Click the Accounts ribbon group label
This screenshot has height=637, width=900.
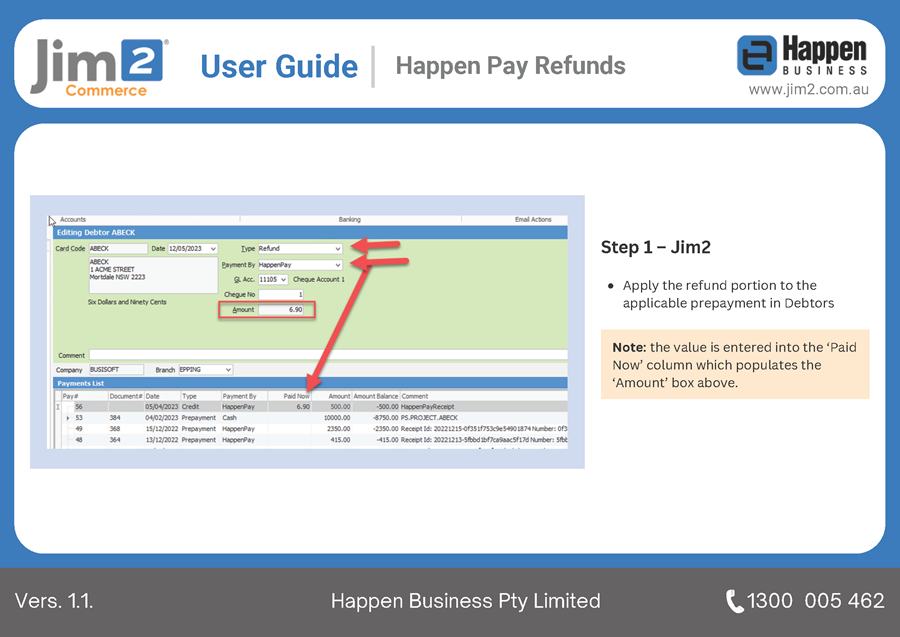click(x=73, y=219)
